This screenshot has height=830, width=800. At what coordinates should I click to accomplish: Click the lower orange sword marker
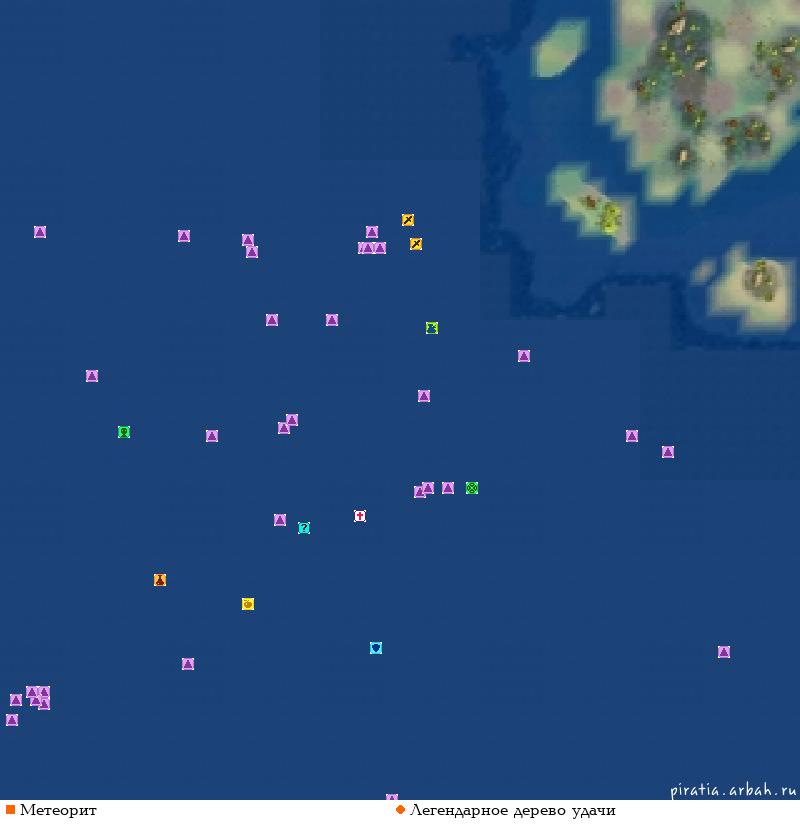tap(416, 244)
